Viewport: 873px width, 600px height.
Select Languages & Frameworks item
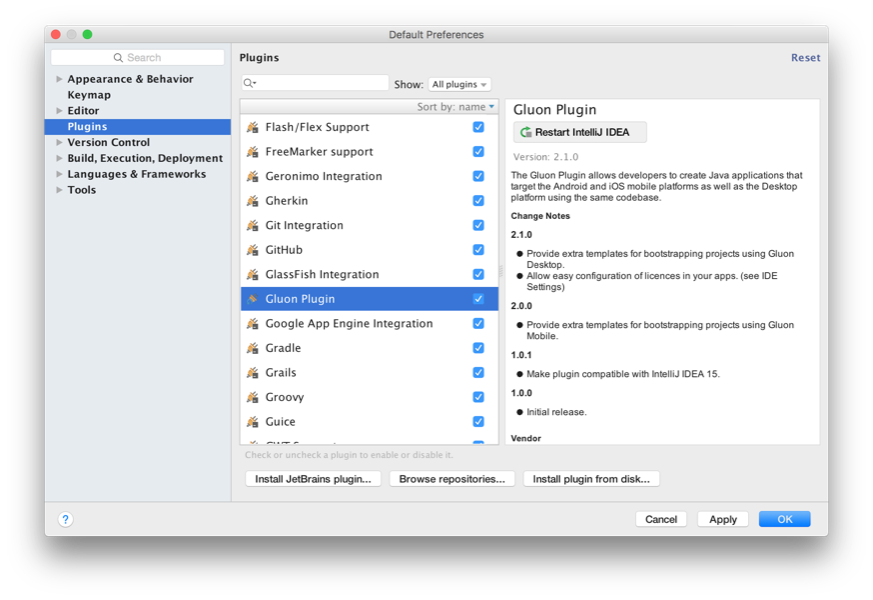click(136, 174)
